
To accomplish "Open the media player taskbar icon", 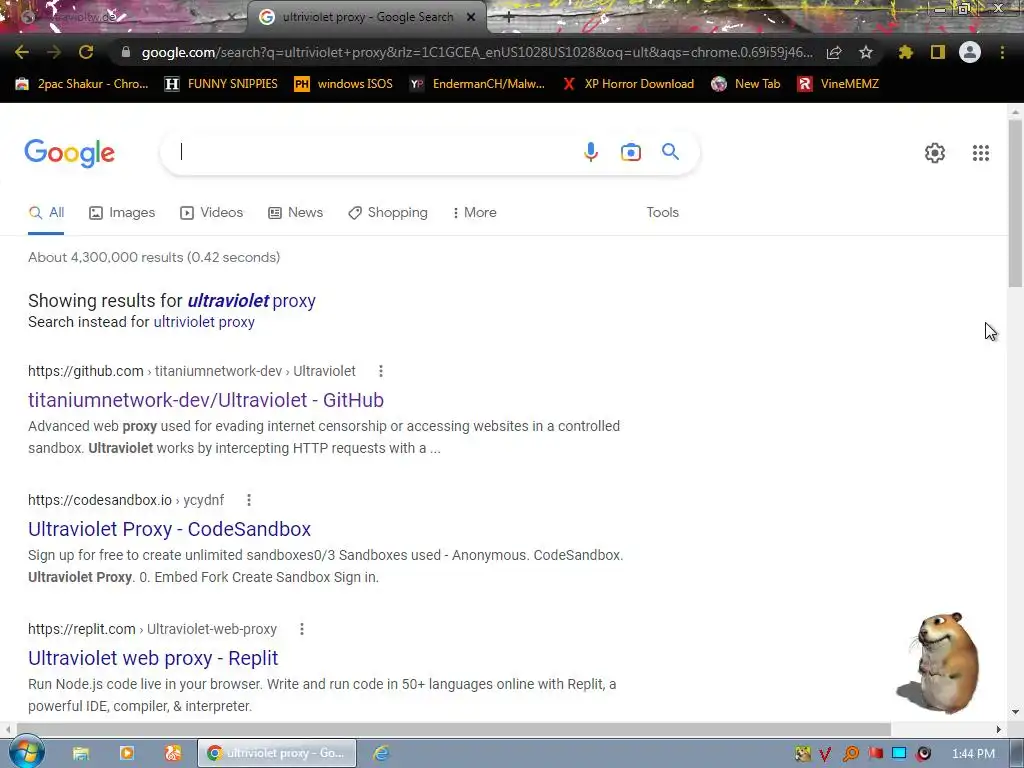I will 127,754.
